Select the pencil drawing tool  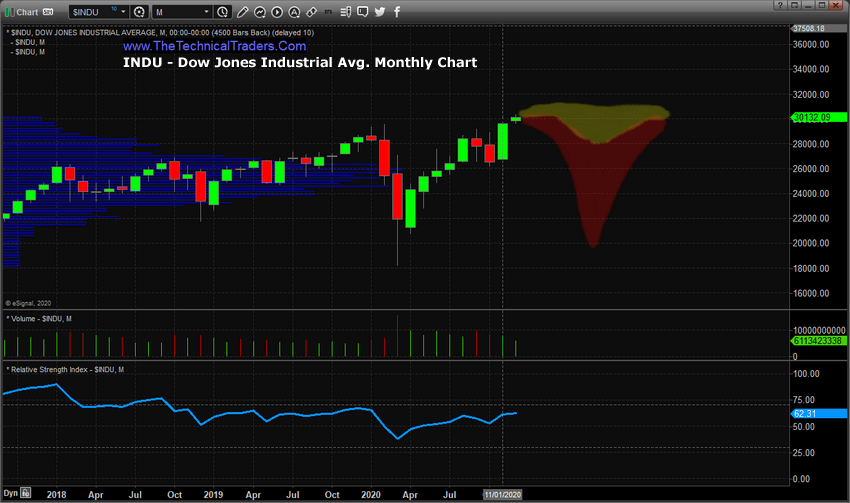point(242,12)
